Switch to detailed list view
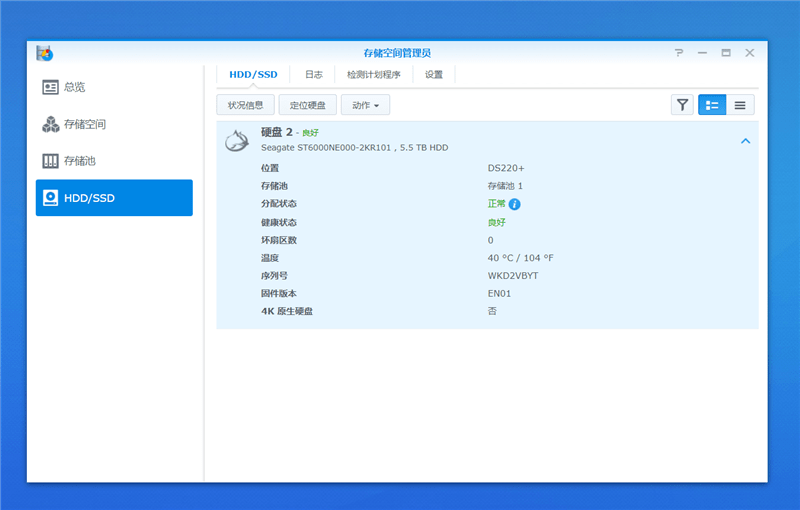Screen dimensions: 800x510 712,105
